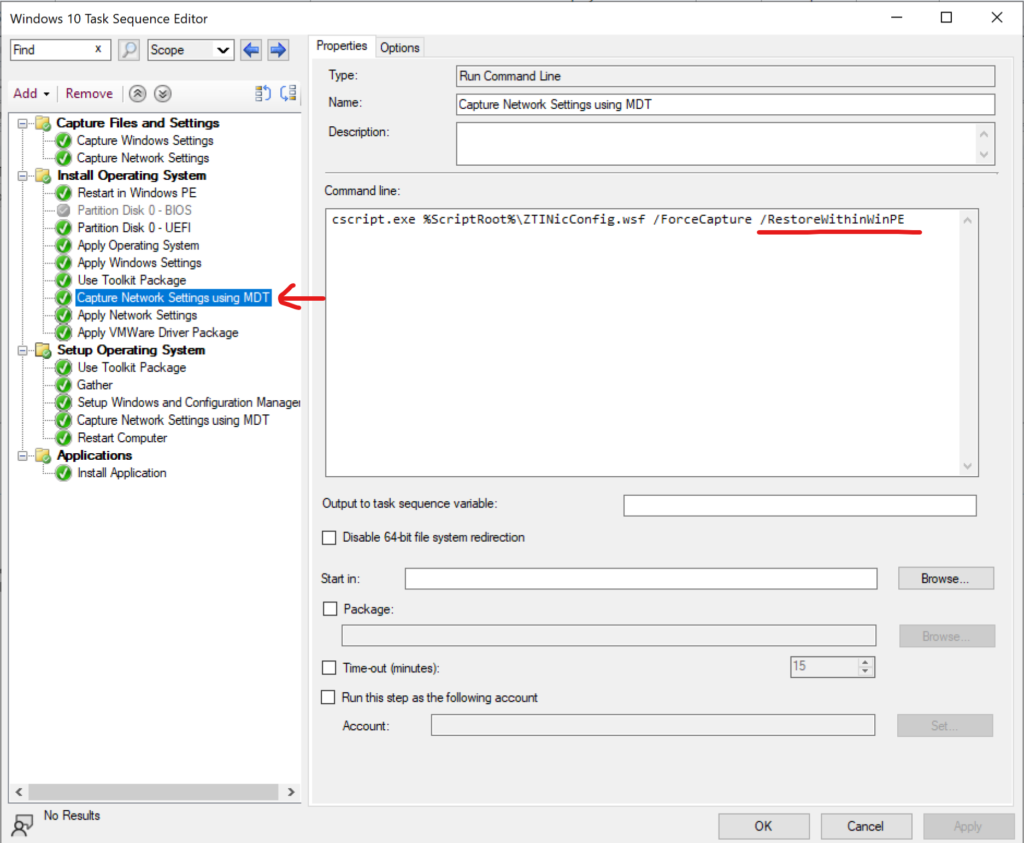
Task: Click the move step up icon
Action: 263,94
